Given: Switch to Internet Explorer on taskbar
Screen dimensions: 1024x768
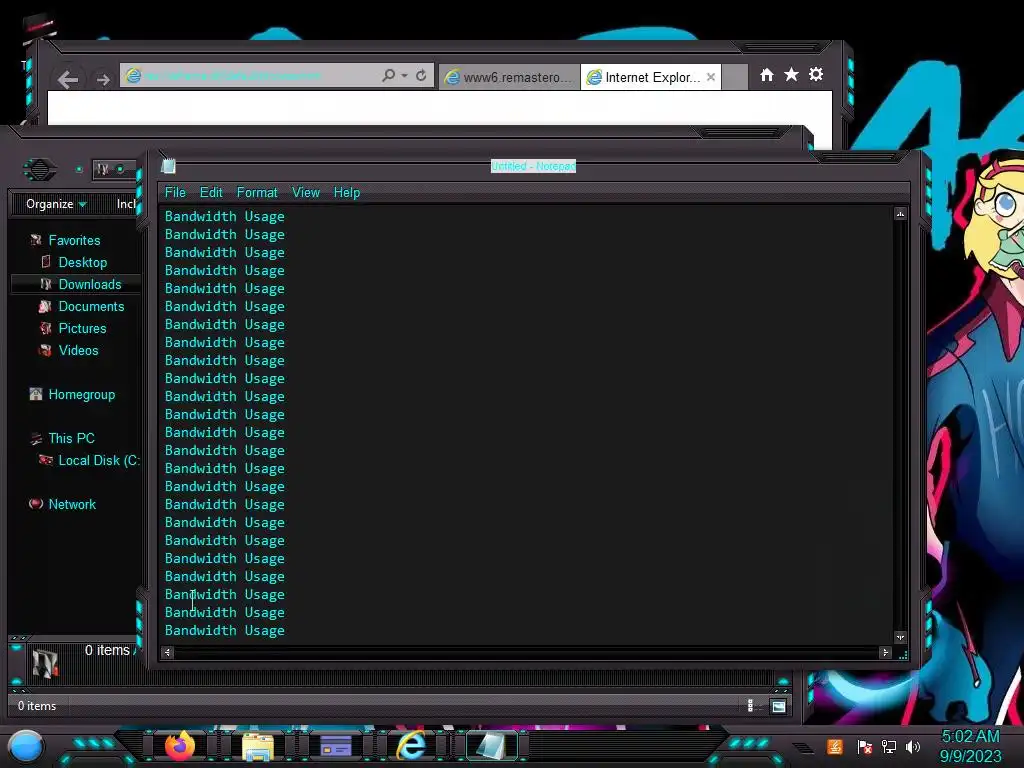Looking at the screenshot, I should tap(412, 746).
